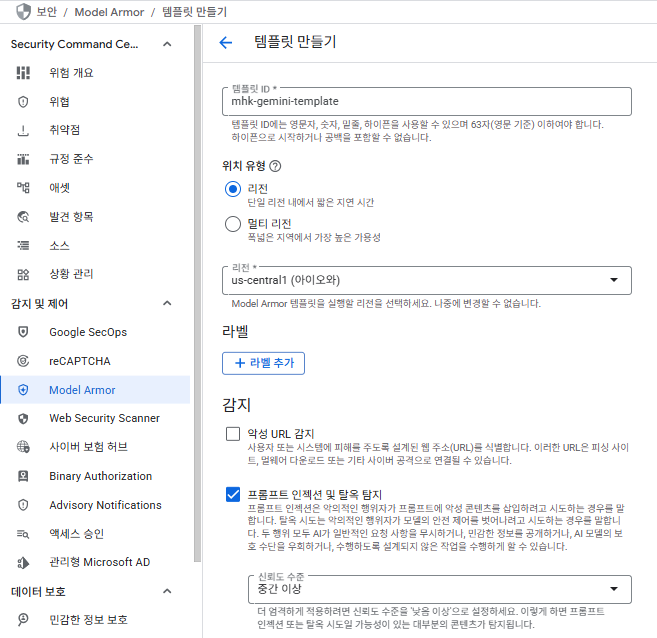The image size is (657, 638).
Task: Click the 규정 준수 chart icon
Action: [23, 159]
